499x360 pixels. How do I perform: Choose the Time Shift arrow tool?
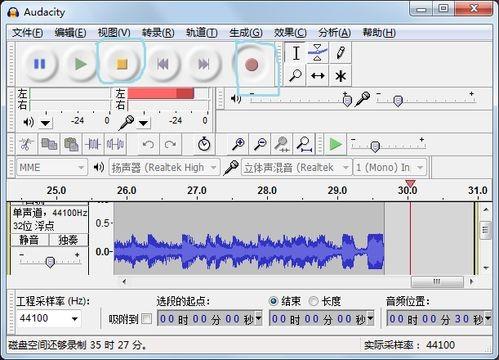[318, 76]
